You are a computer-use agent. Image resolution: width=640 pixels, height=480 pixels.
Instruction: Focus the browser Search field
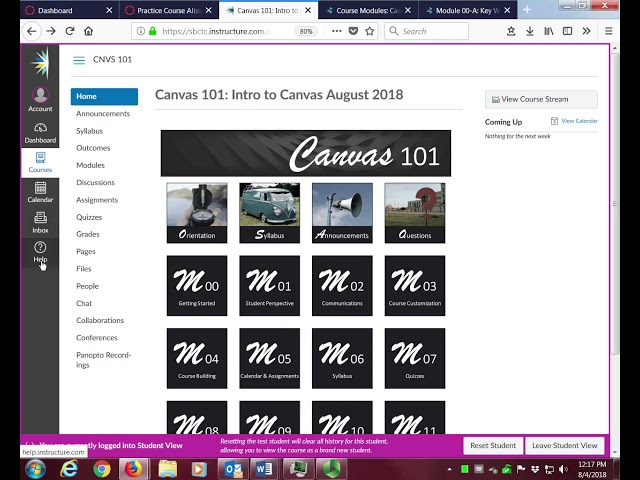point(426,31)
